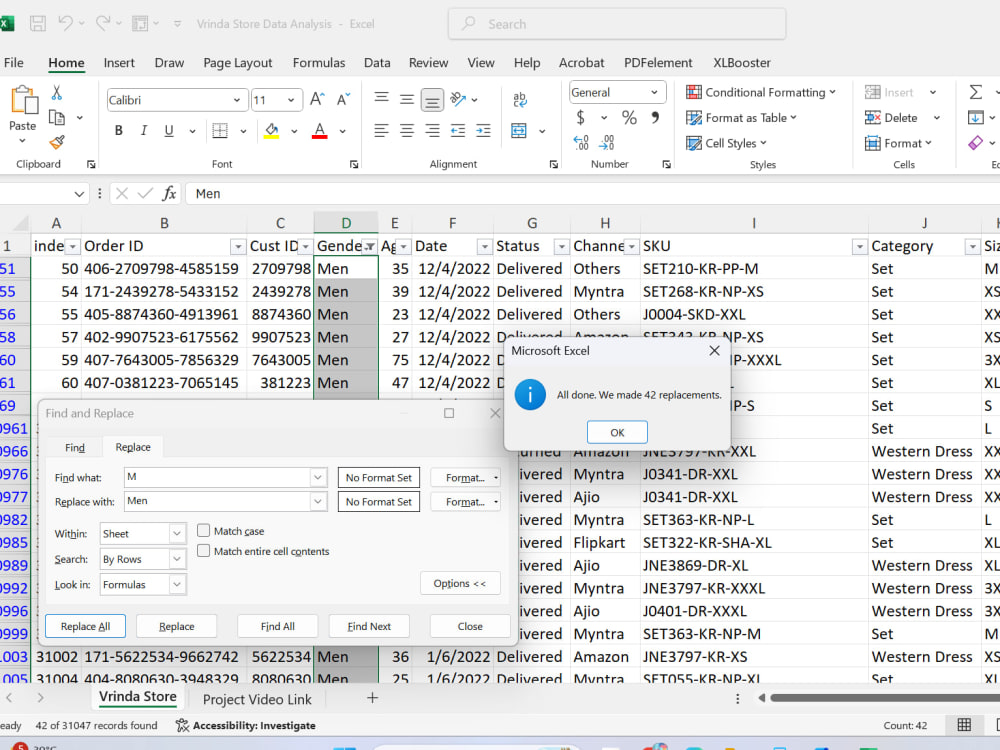Select Middle Align vertical alignment
Screen dimensions: 1000x750
pos(407,99)
